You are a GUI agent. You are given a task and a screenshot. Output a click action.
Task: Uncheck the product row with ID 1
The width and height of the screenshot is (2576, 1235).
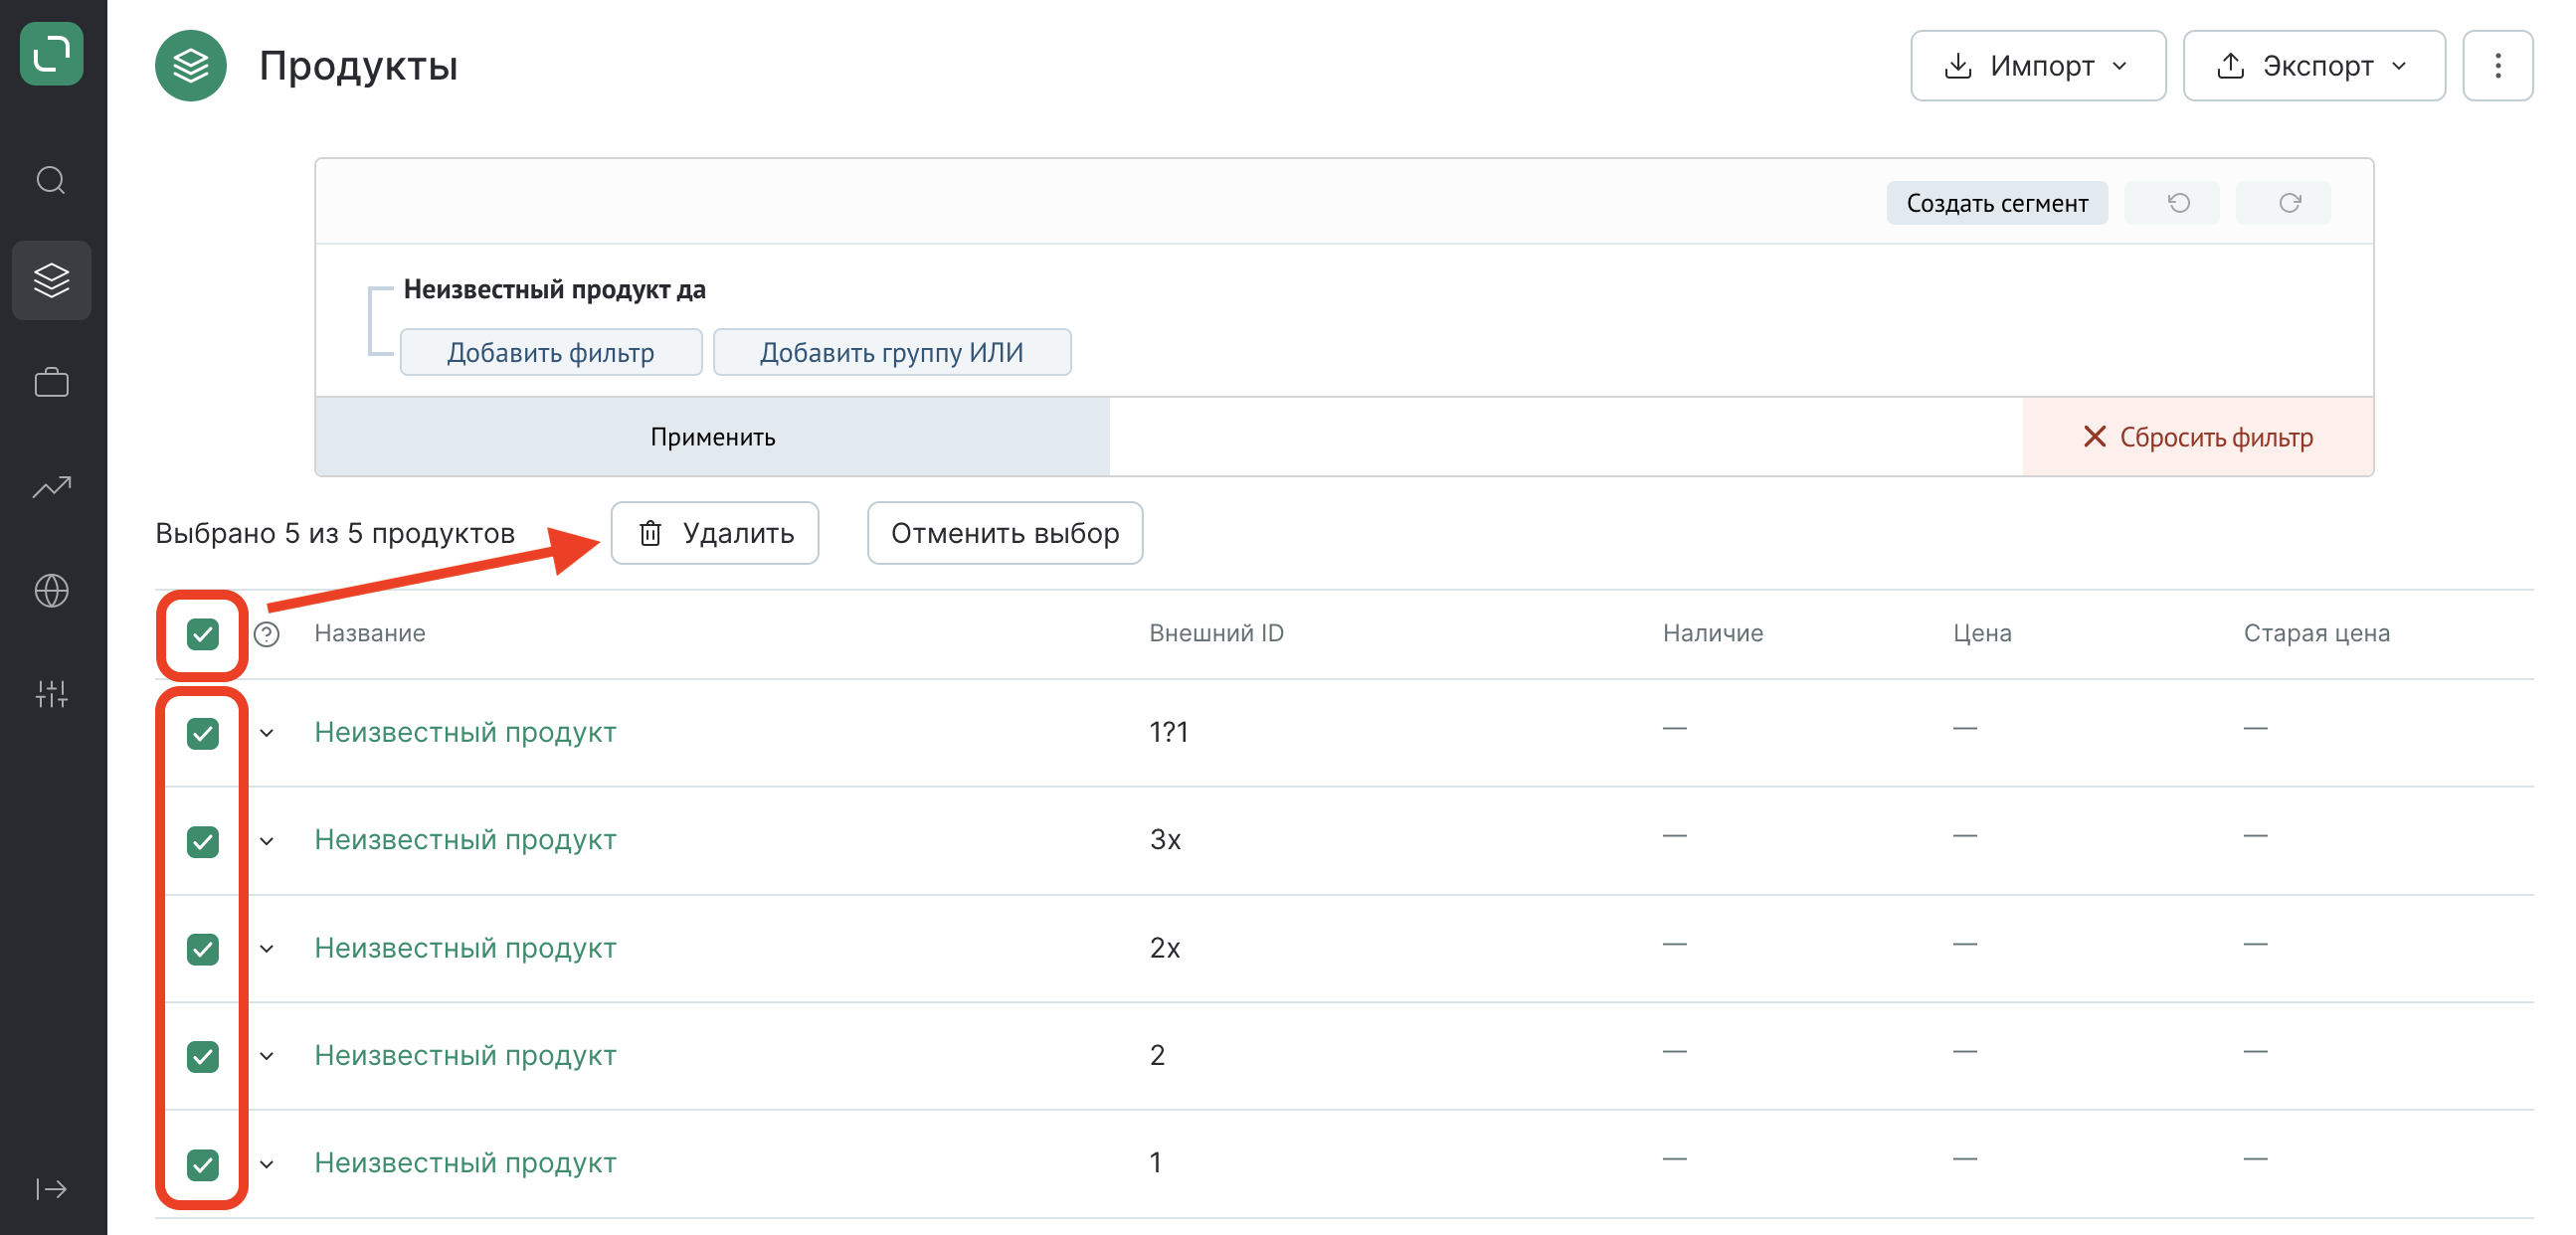pyautogui.click(x=203, y=1165)
